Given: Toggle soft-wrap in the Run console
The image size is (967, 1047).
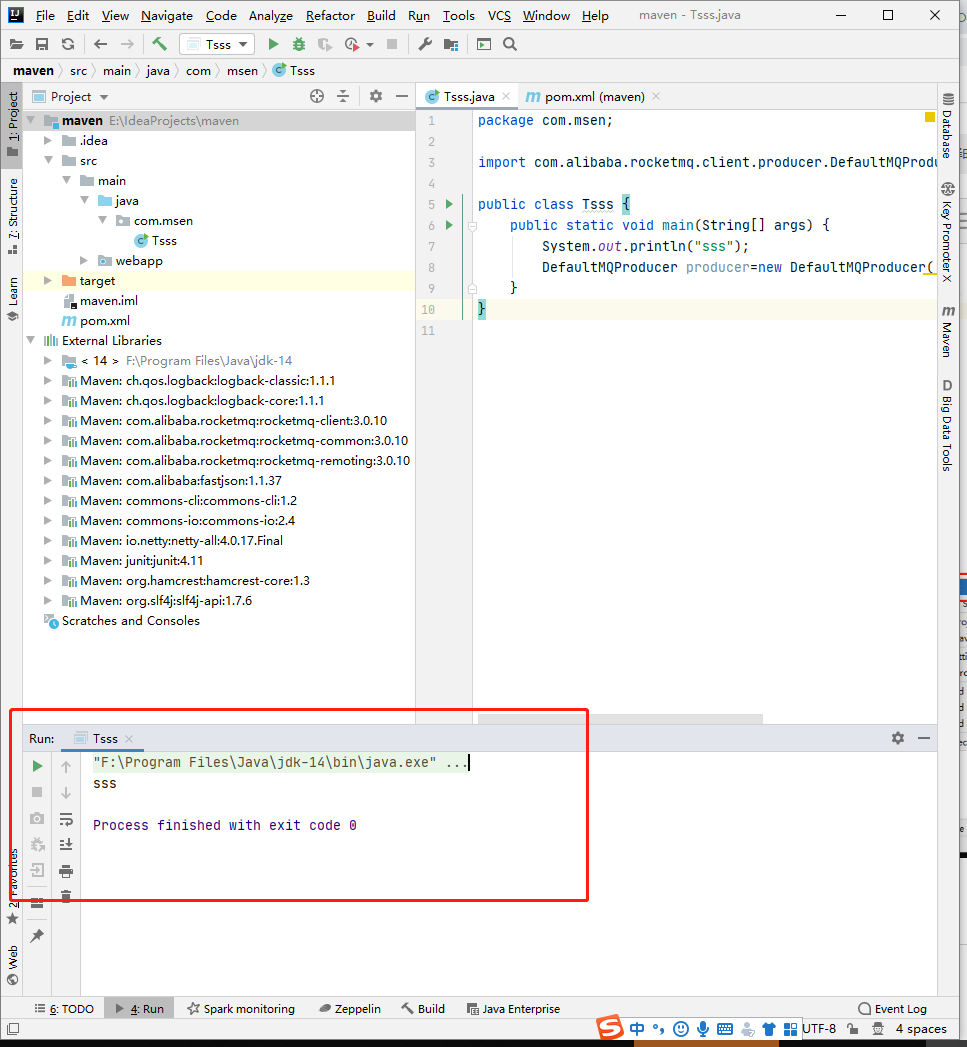Looking at the screenshot, I should pos(66,817).
